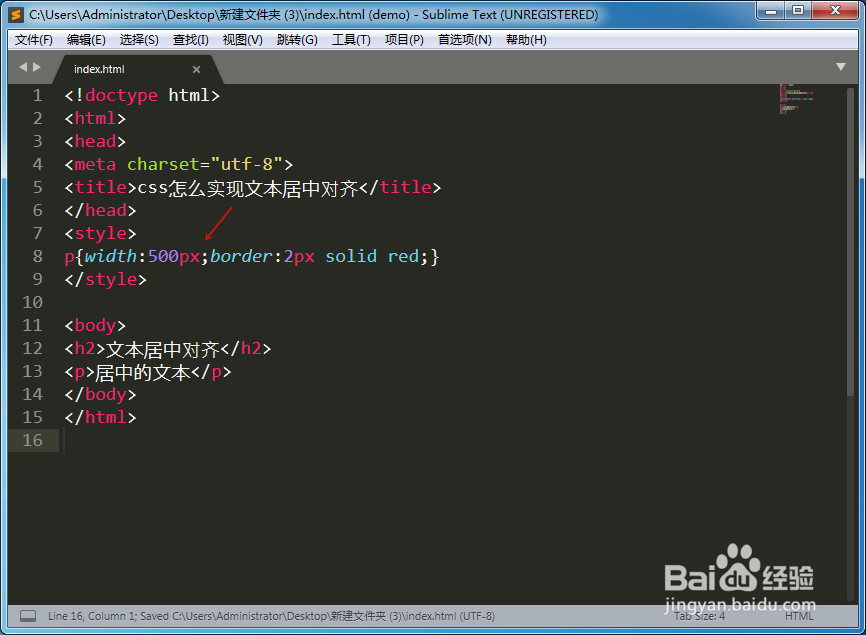Click the red color value
Screen dimensions: 866x635
pyautogui.click(x=404, y=256)
